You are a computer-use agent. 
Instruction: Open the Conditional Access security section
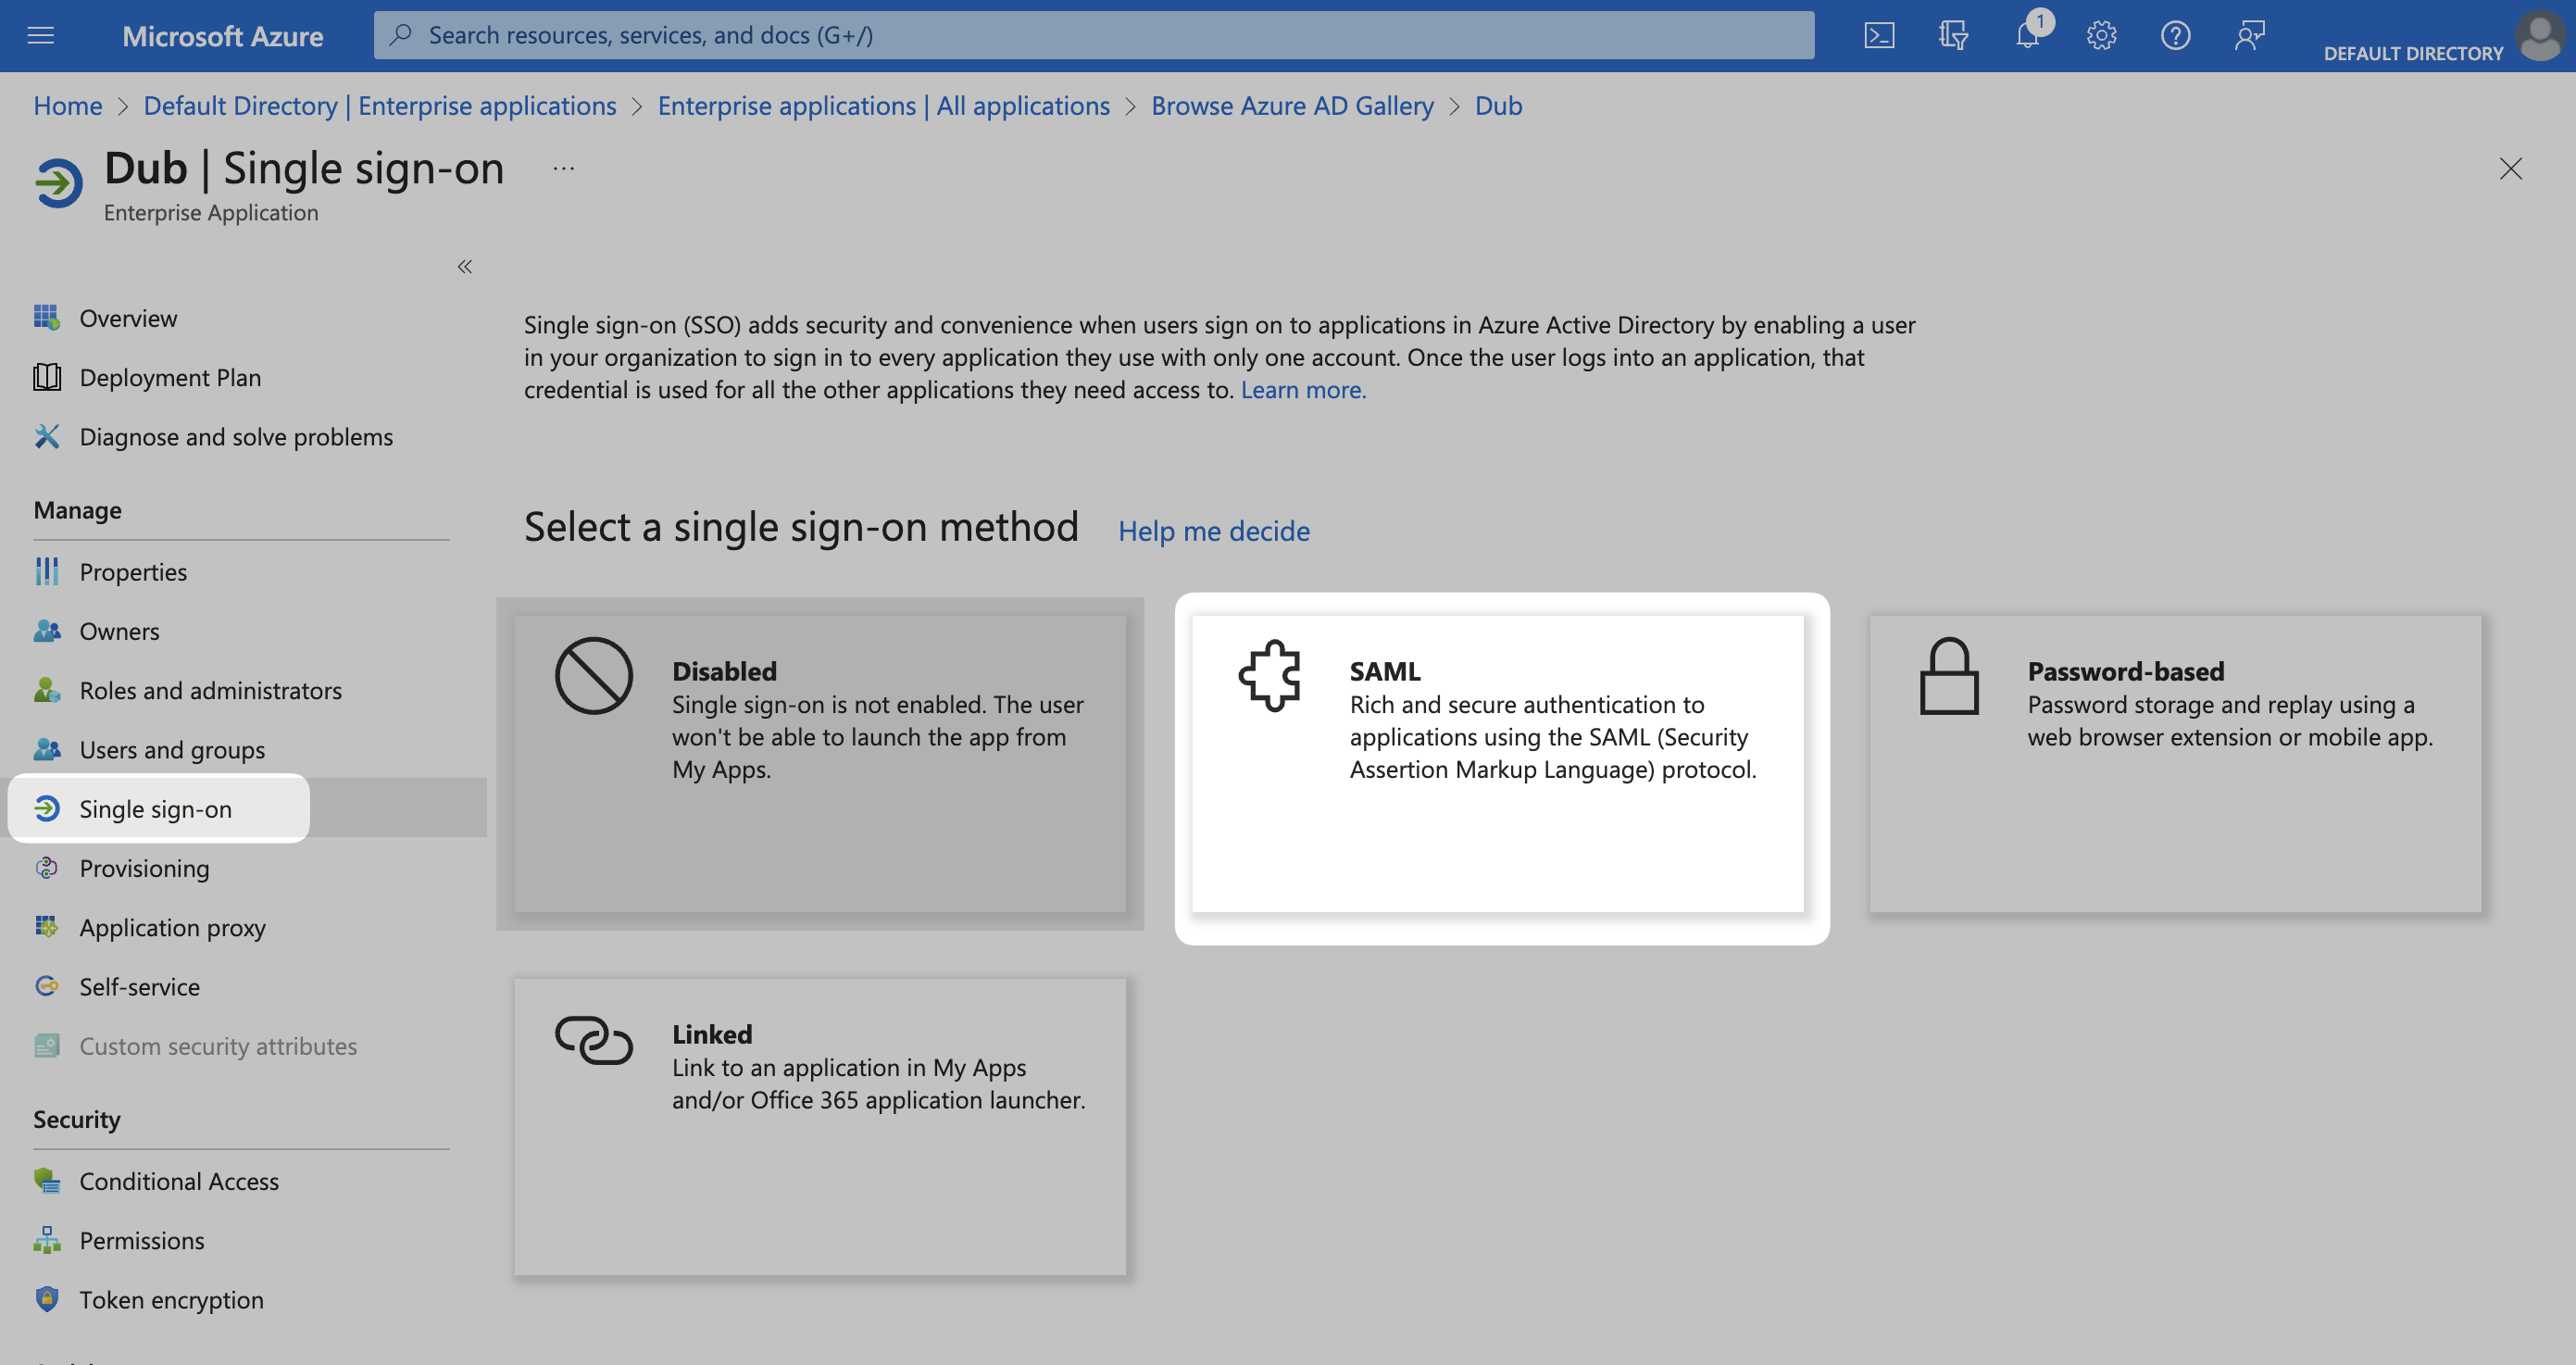pyautogui.click(x=179, y=1181)
